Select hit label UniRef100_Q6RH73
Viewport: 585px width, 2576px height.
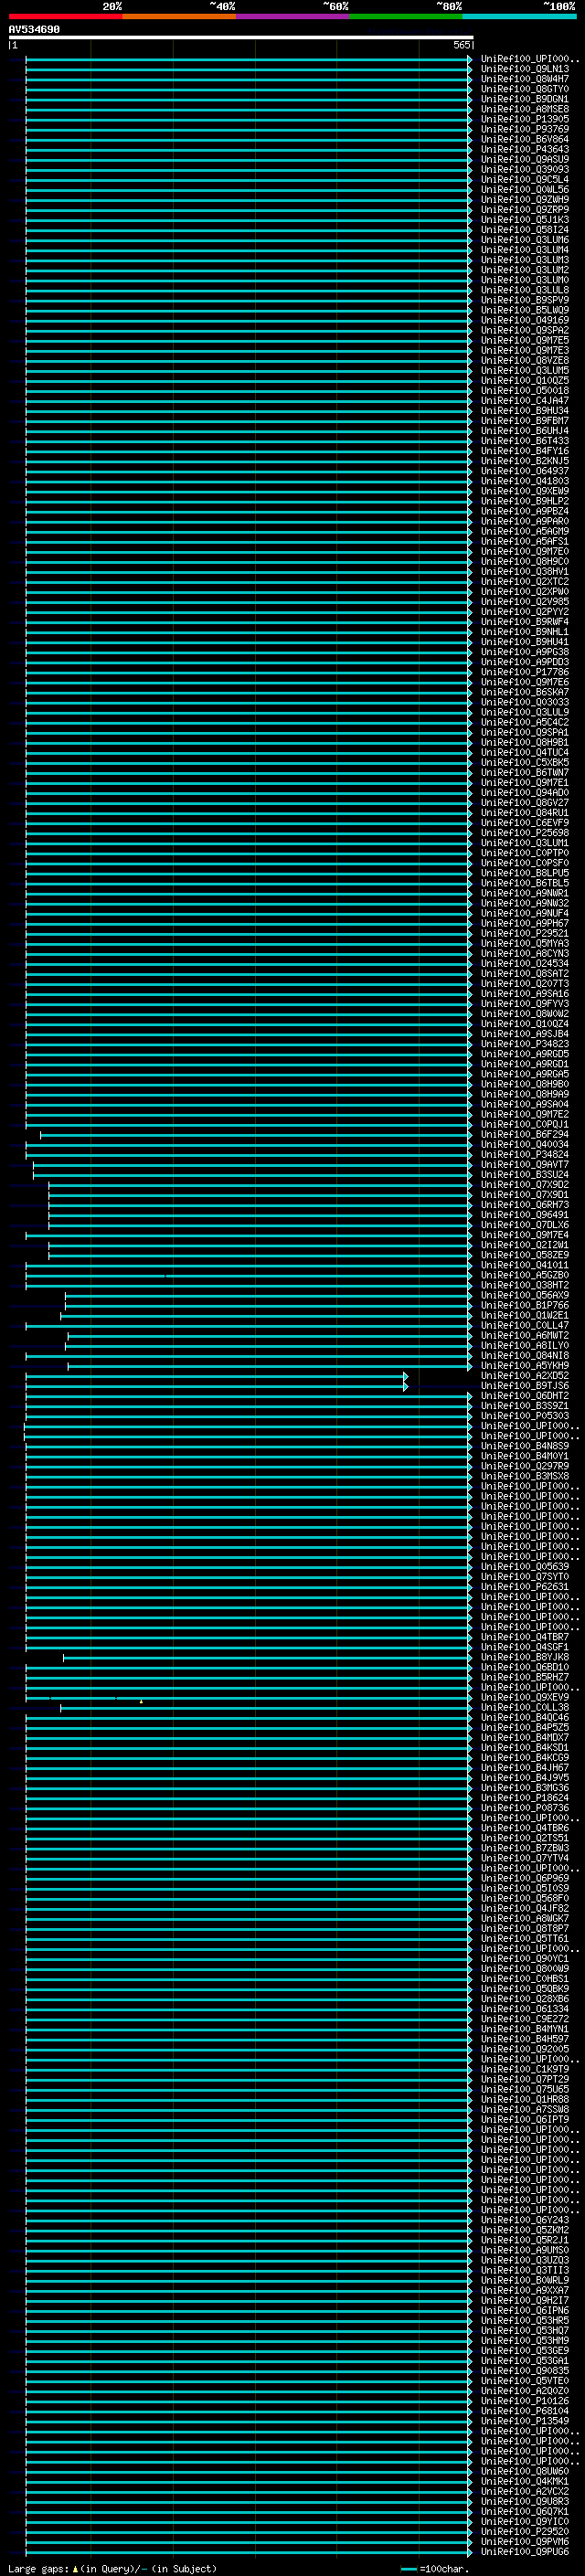pyautogui.click(x=525, y=1204)
